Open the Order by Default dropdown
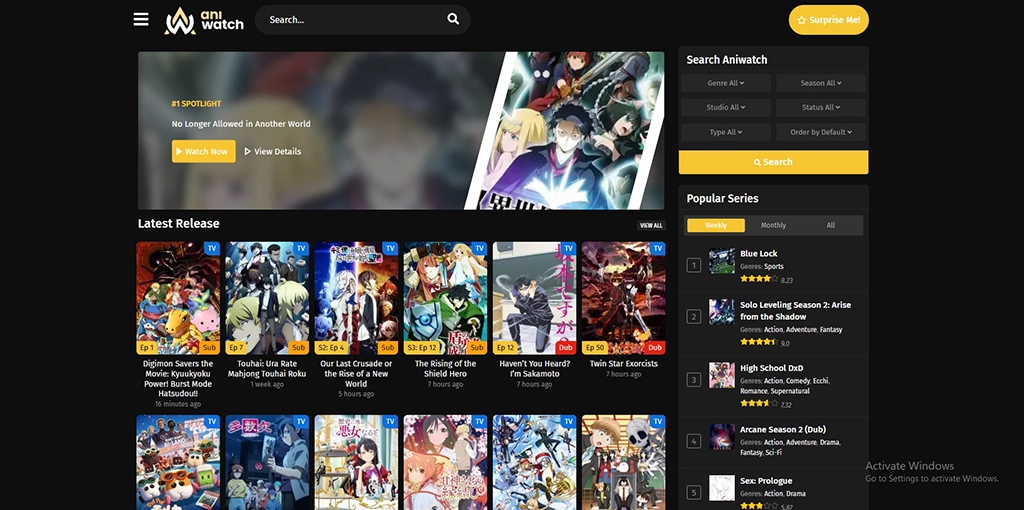 click(x=821, y=132)
